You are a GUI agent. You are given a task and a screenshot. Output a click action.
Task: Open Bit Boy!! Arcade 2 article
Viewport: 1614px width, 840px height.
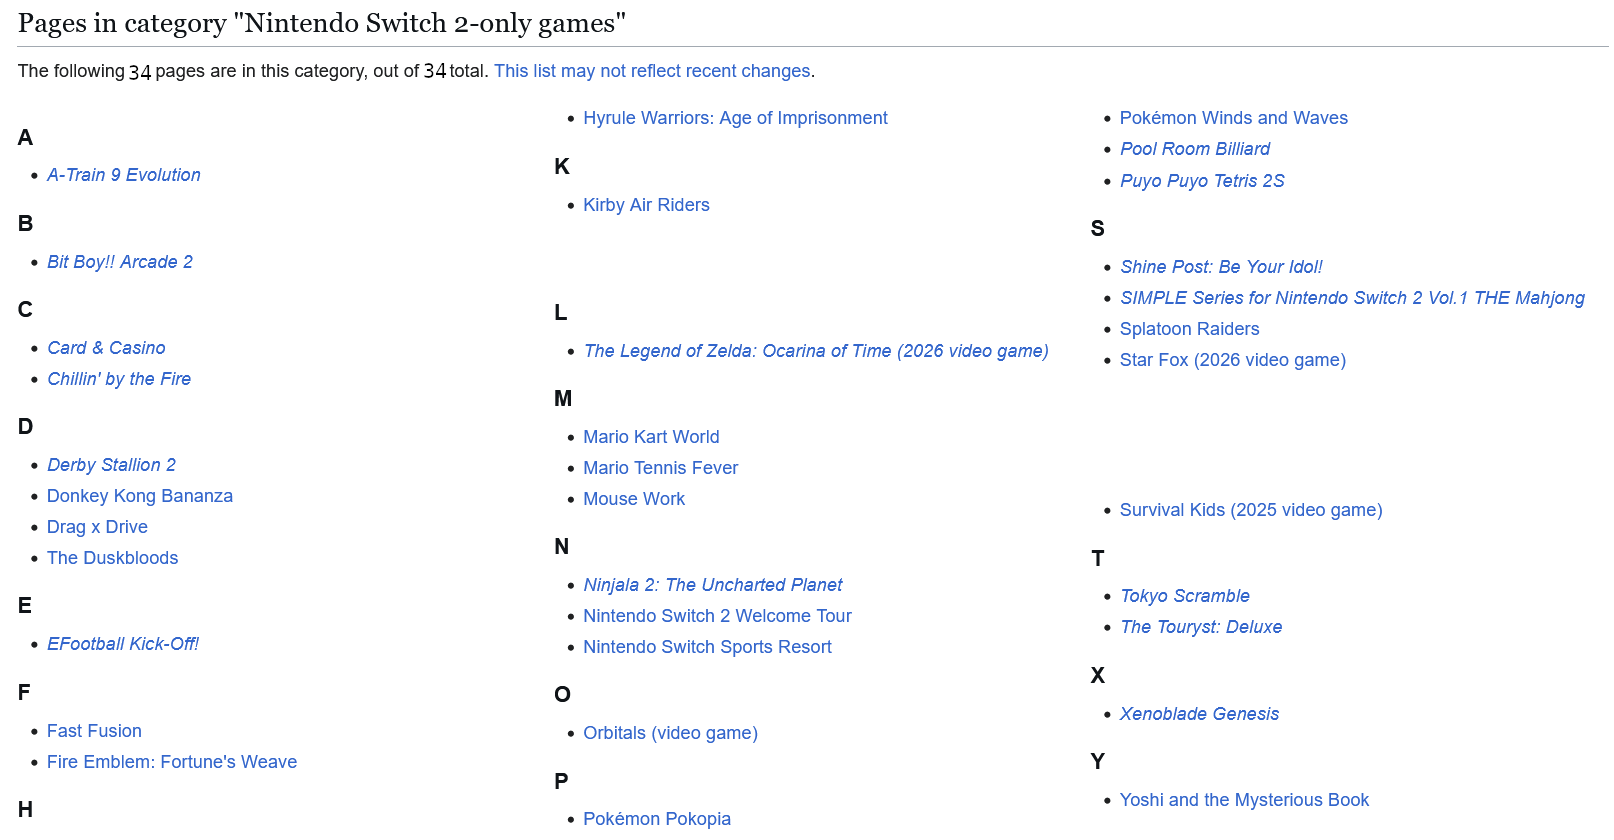(120, 262)
